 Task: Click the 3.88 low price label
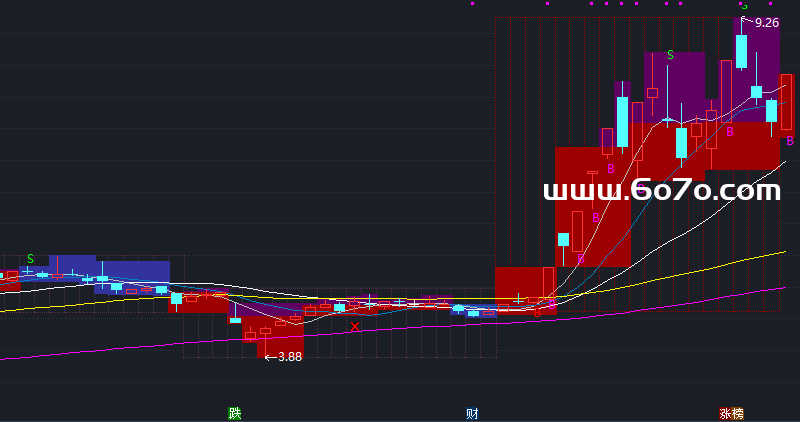pos(289,356)
